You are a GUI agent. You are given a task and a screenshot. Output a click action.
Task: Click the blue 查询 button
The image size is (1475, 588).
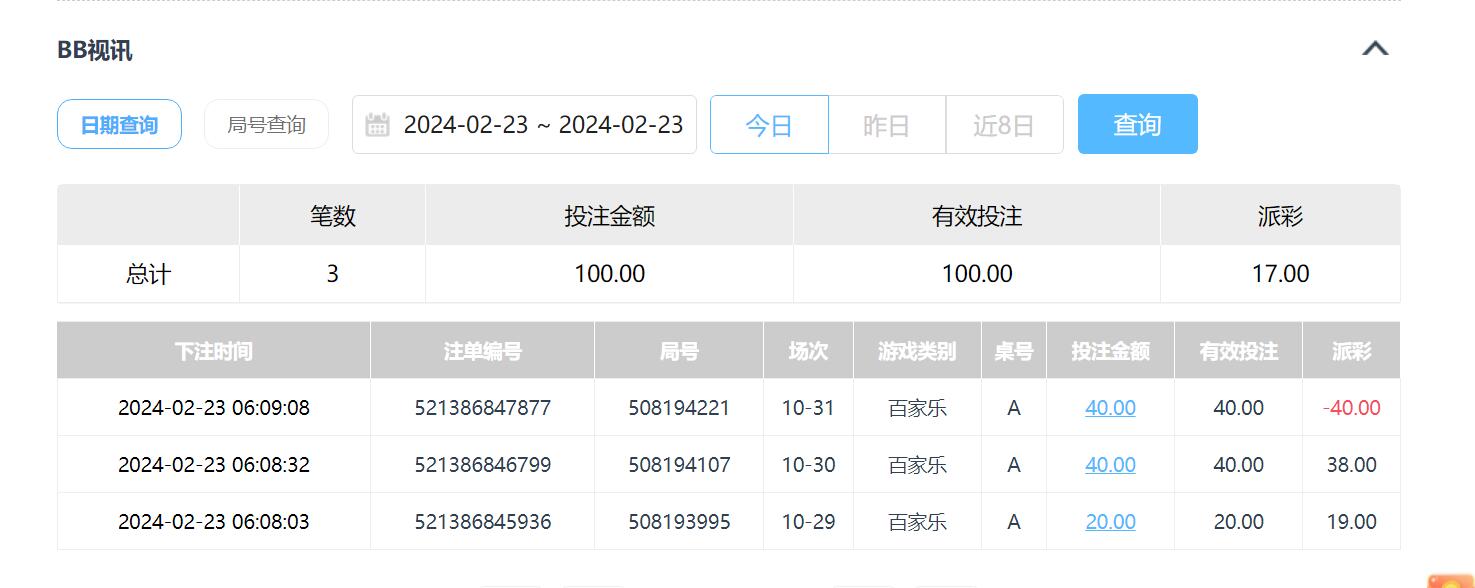tap(1137, 124)
